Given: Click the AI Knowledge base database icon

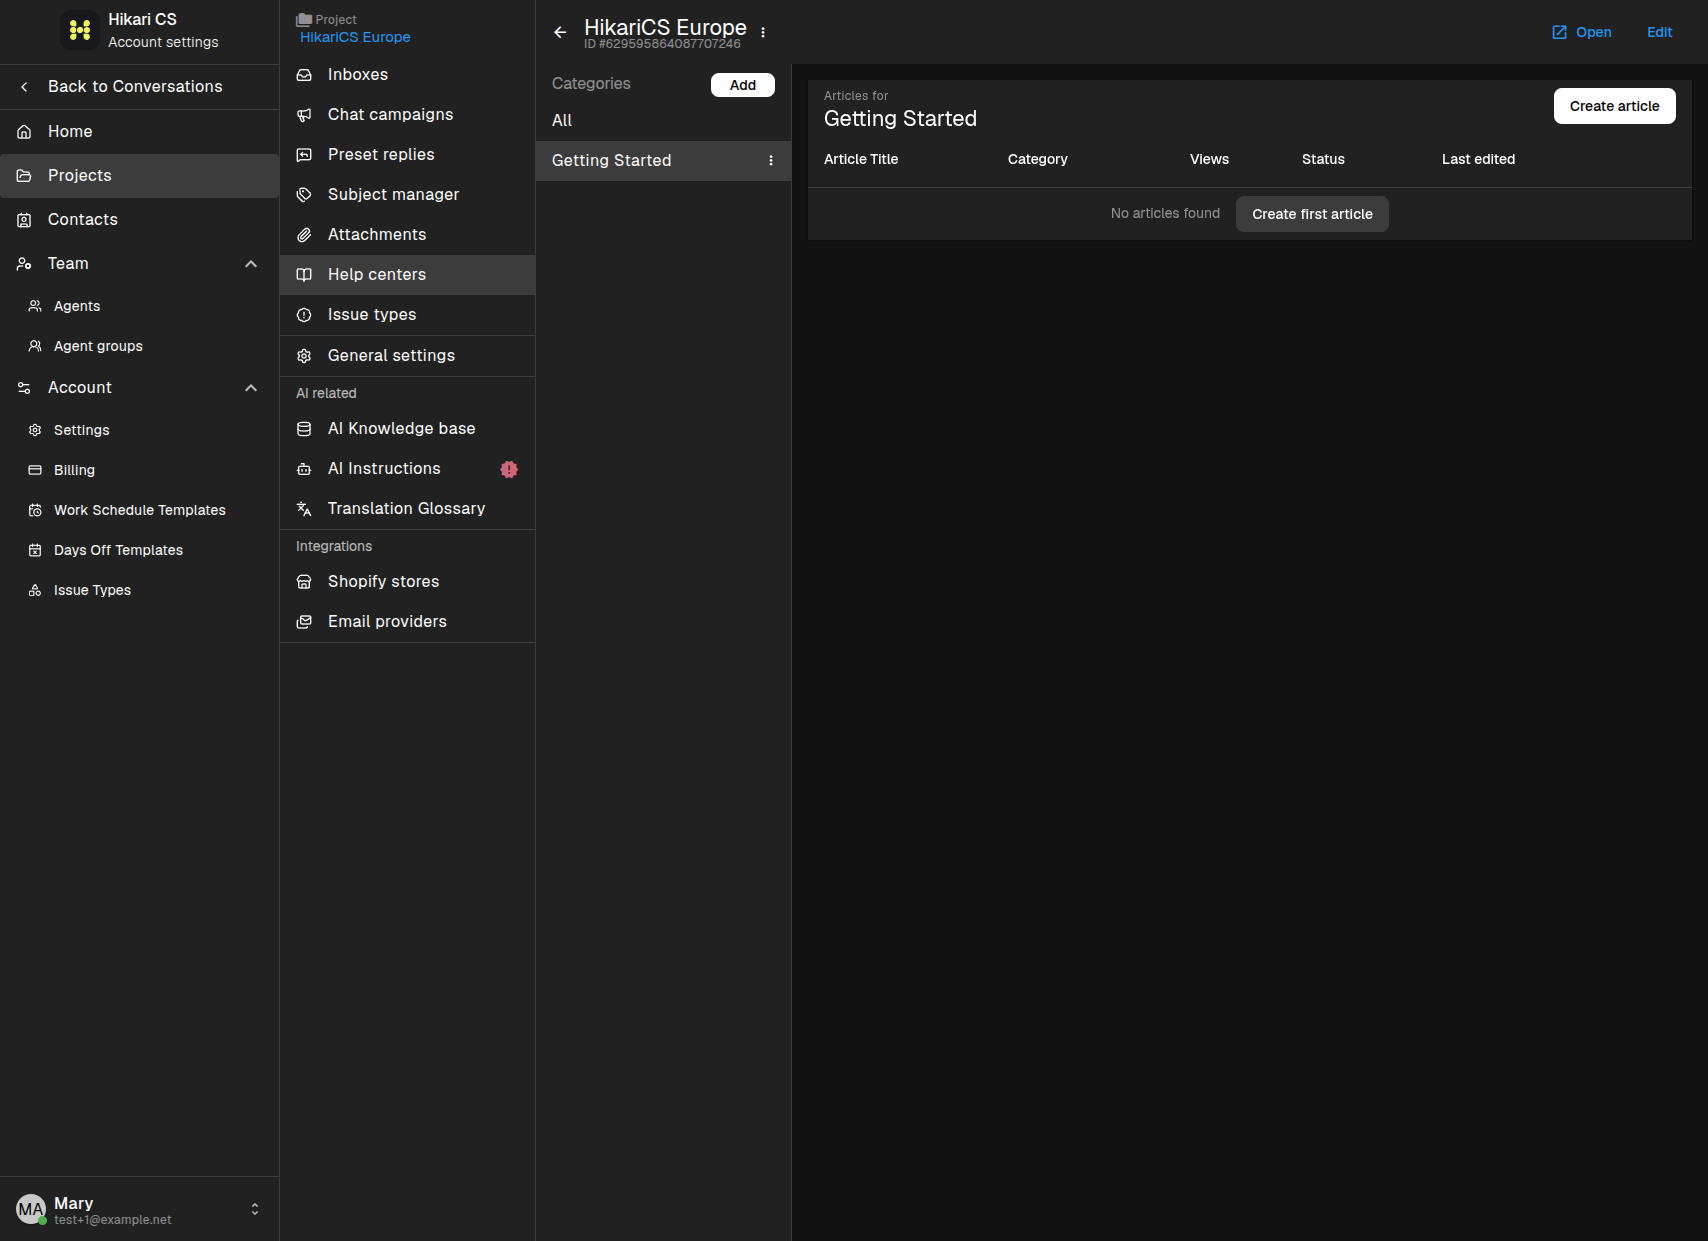Looking at the screenshot, I should (x=304, y=429).
